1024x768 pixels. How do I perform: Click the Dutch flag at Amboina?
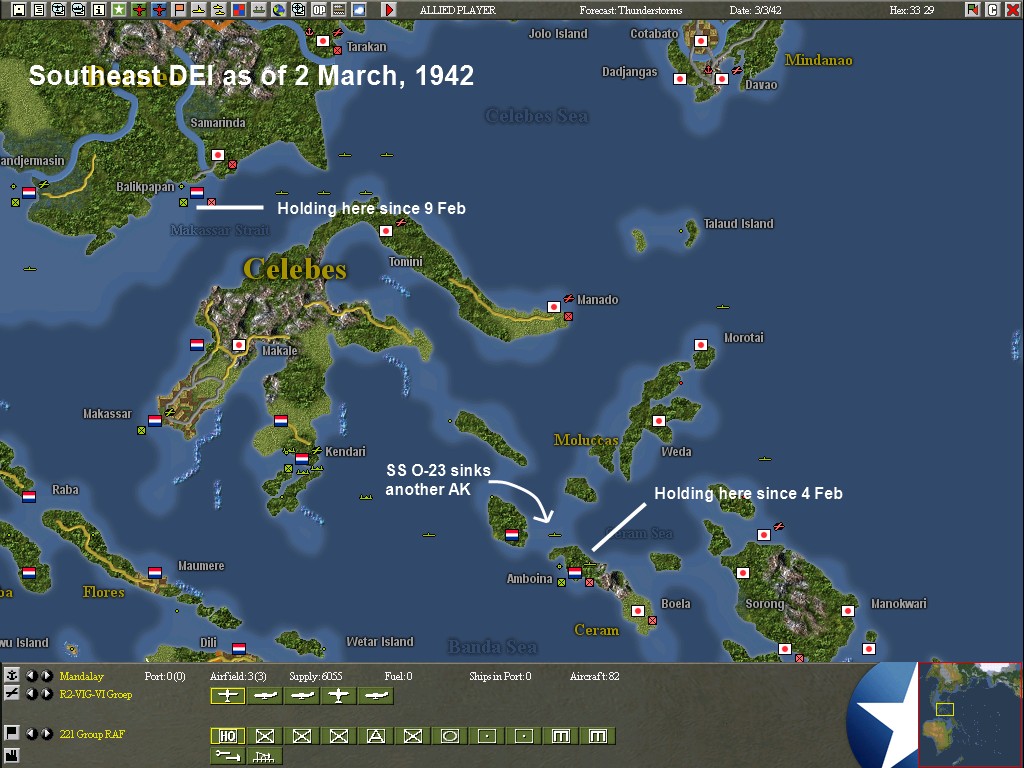click(575, 573)
